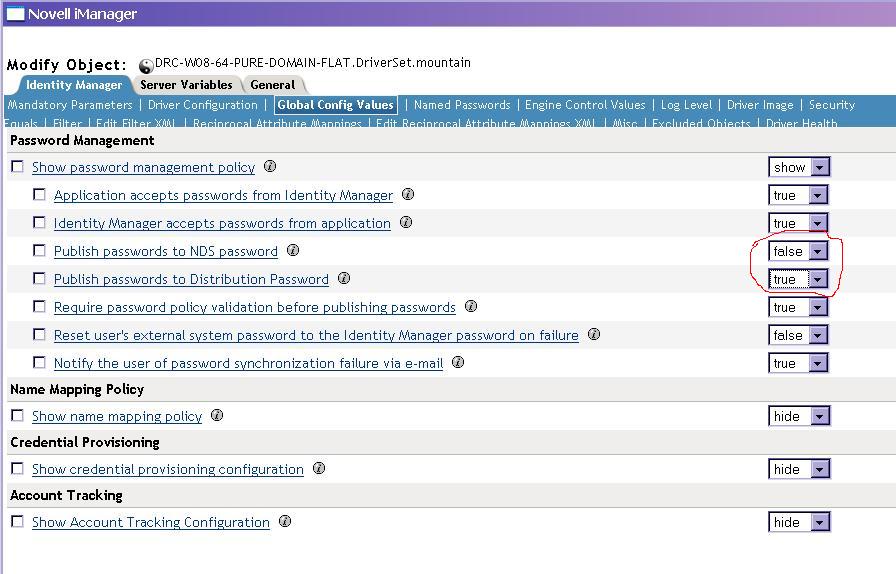The width and height of the screenshot is (896, 574).
Task: Open info icon for Publish passwords to NDS
Action: click(293, 250)
